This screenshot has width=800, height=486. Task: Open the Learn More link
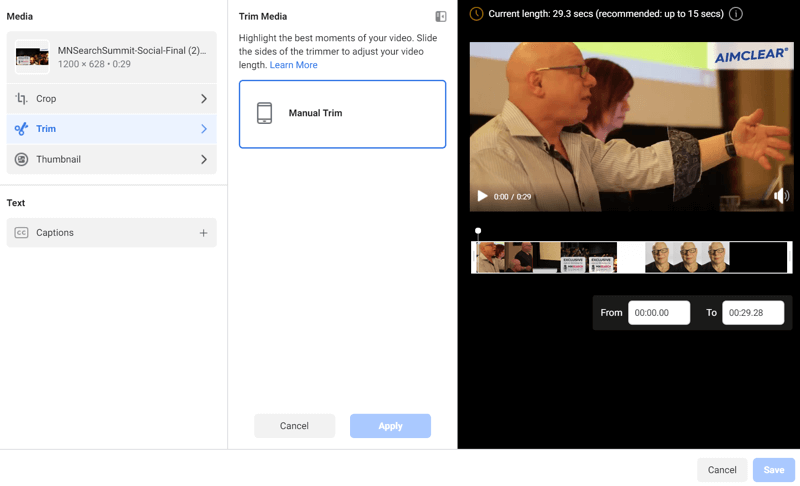(x=293, y=65)
